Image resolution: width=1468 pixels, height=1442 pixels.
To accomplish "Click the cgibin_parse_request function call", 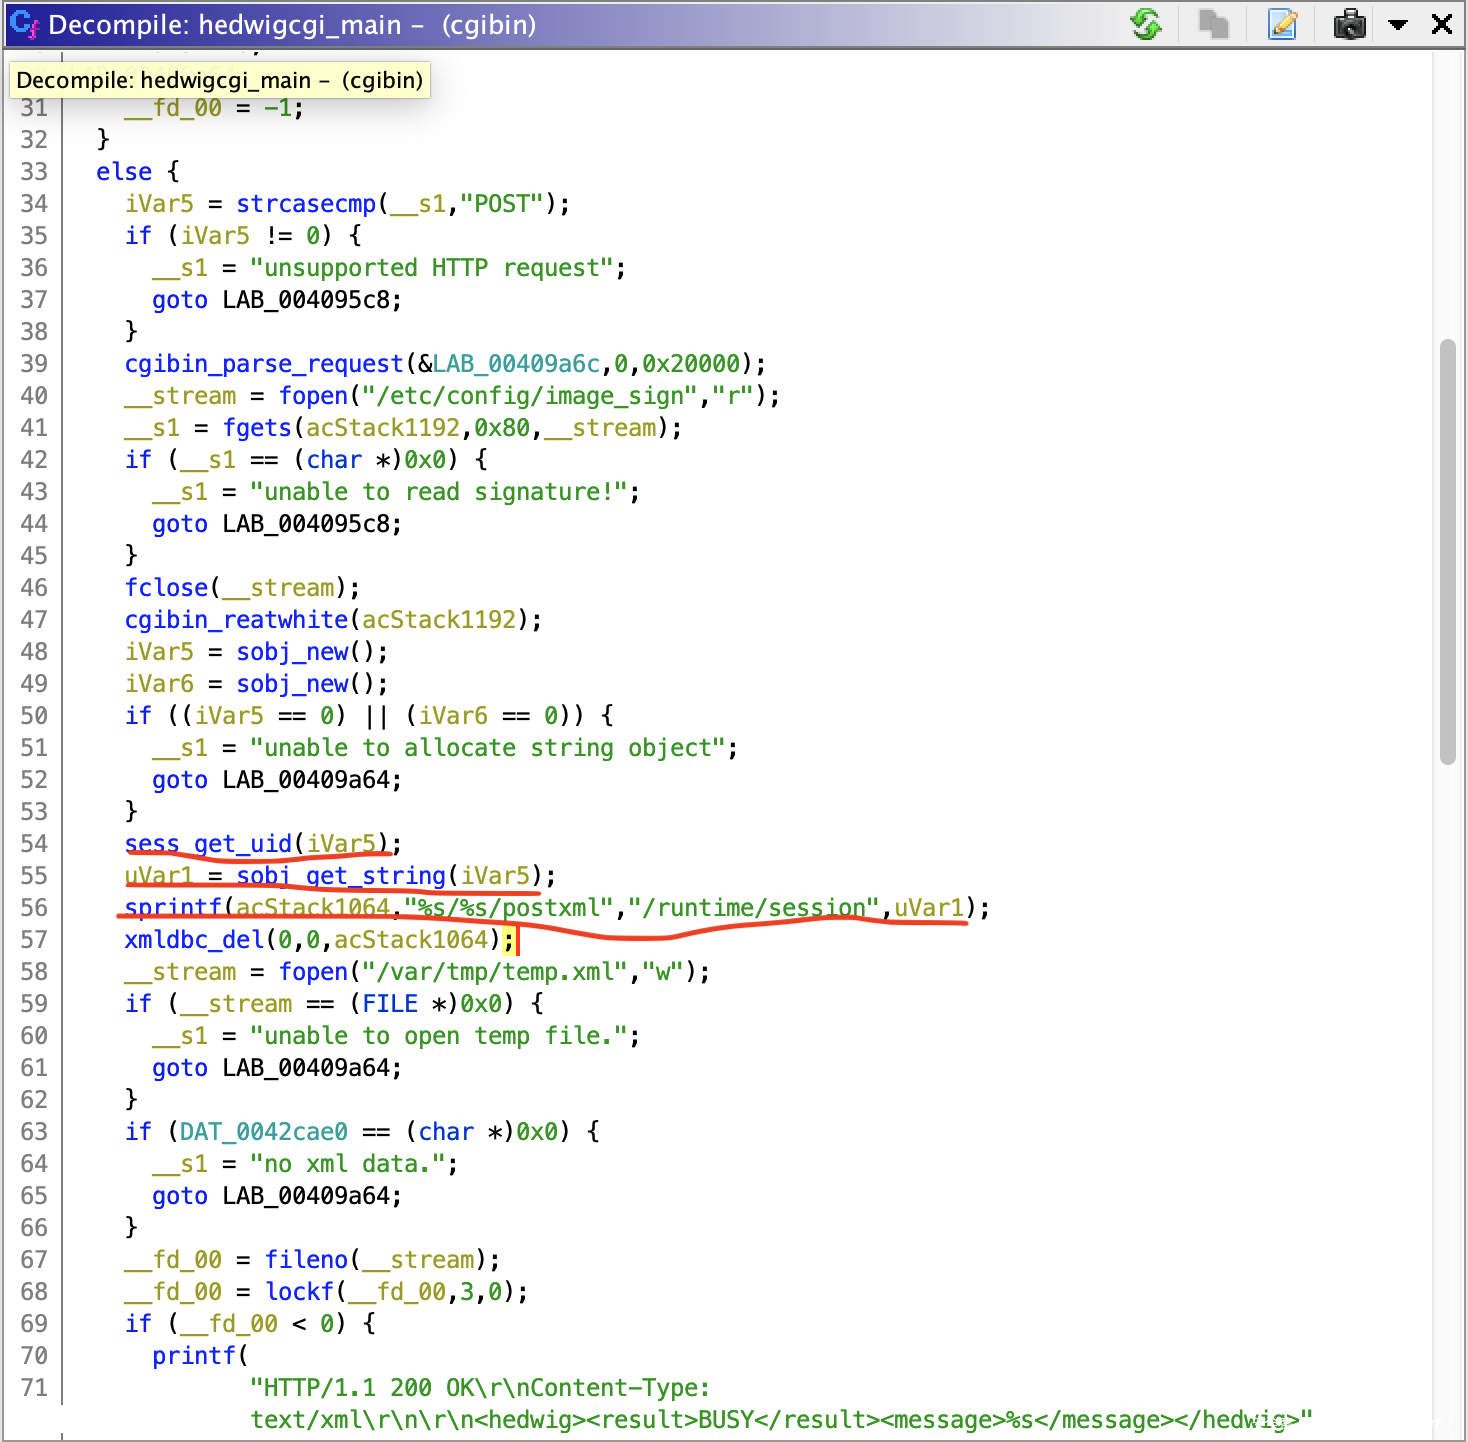I will [264, 364].
